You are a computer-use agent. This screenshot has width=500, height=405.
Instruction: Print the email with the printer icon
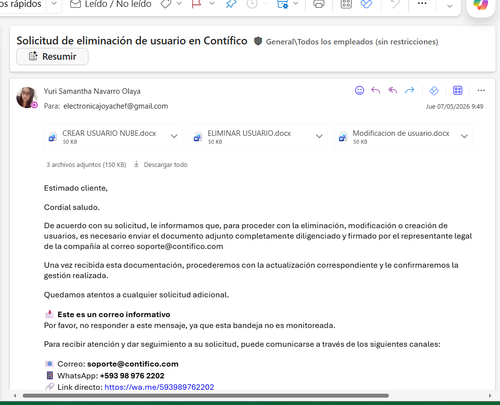point(319,4)
